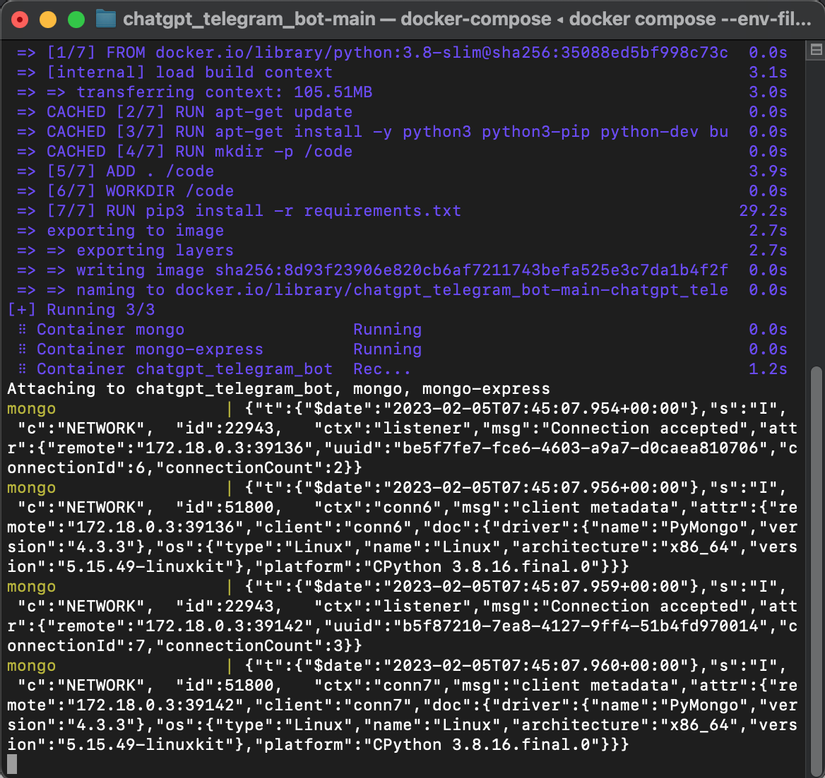Screen dimensions: 825x778
Task: Click '[internal] load build context' text
Action: click(189, 72)
